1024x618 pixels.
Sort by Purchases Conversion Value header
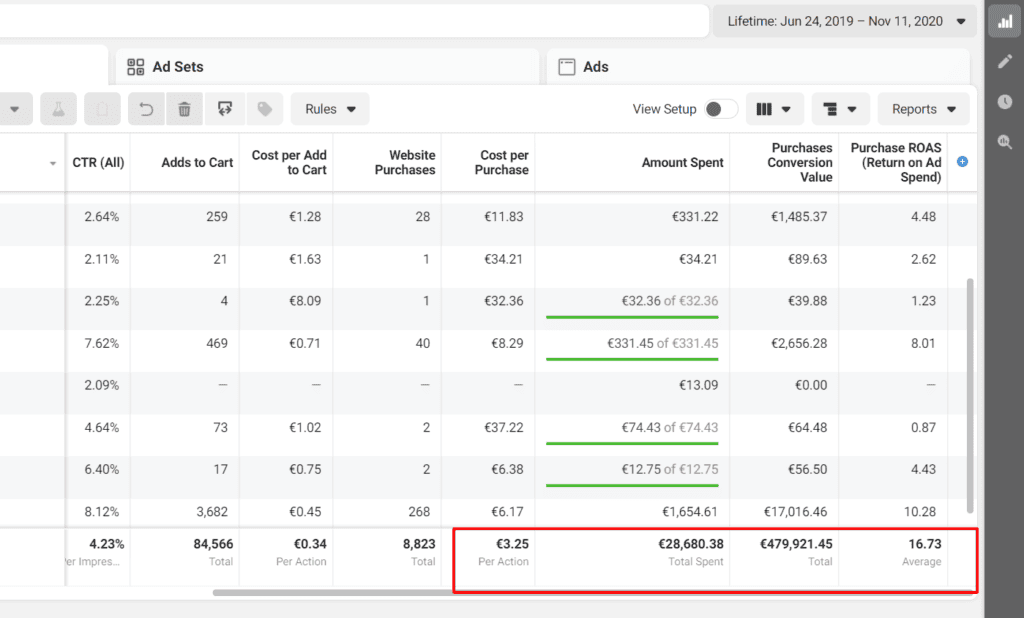(x=800, y=163)
